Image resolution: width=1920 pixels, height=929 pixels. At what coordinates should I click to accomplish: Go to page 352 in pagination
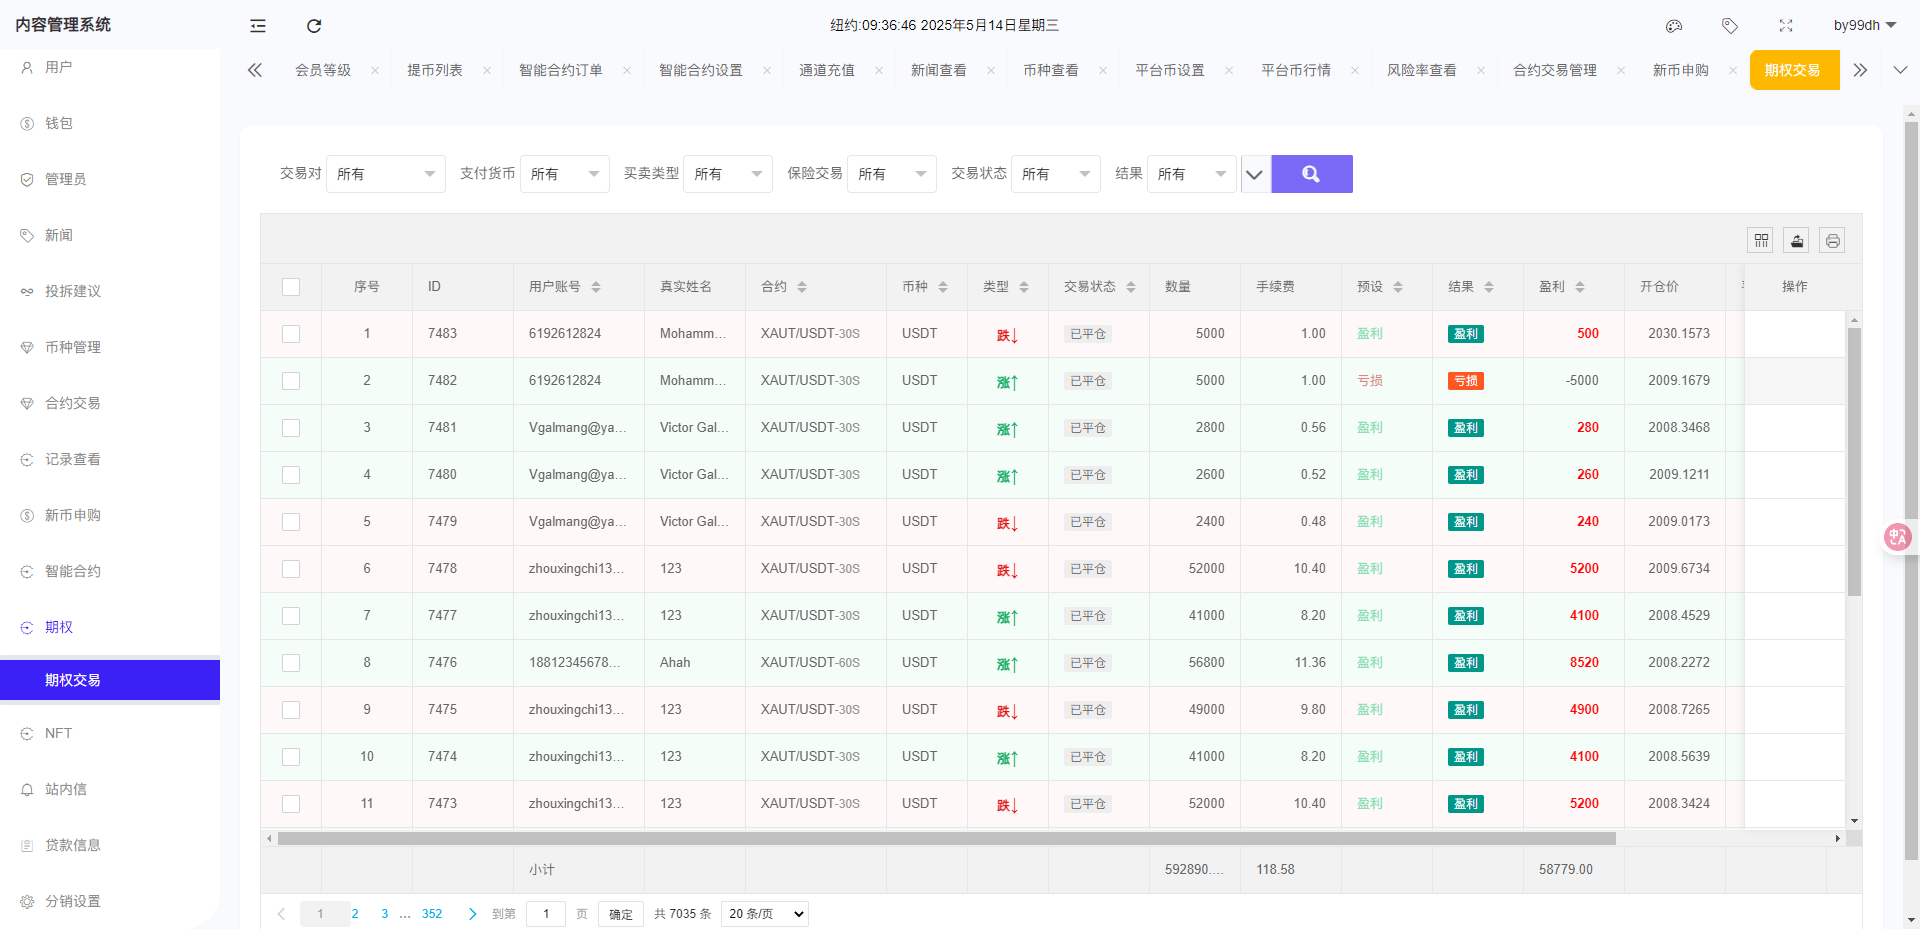(x=432, y=913)
